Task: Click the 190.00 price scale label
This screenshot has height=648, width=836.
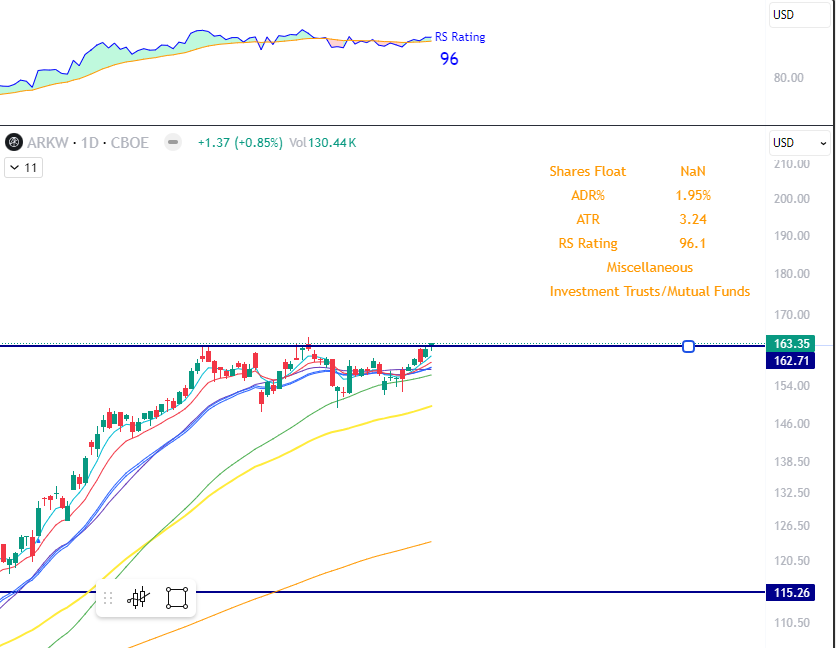Action: (791, 236)
